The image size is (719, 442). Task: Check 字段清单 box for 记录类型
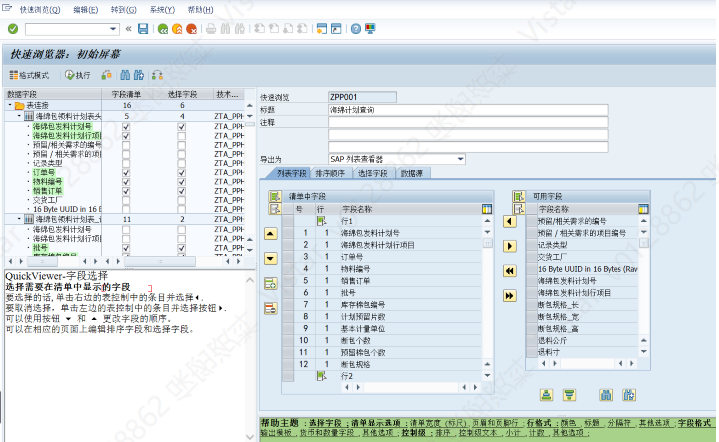pos(126,163)
